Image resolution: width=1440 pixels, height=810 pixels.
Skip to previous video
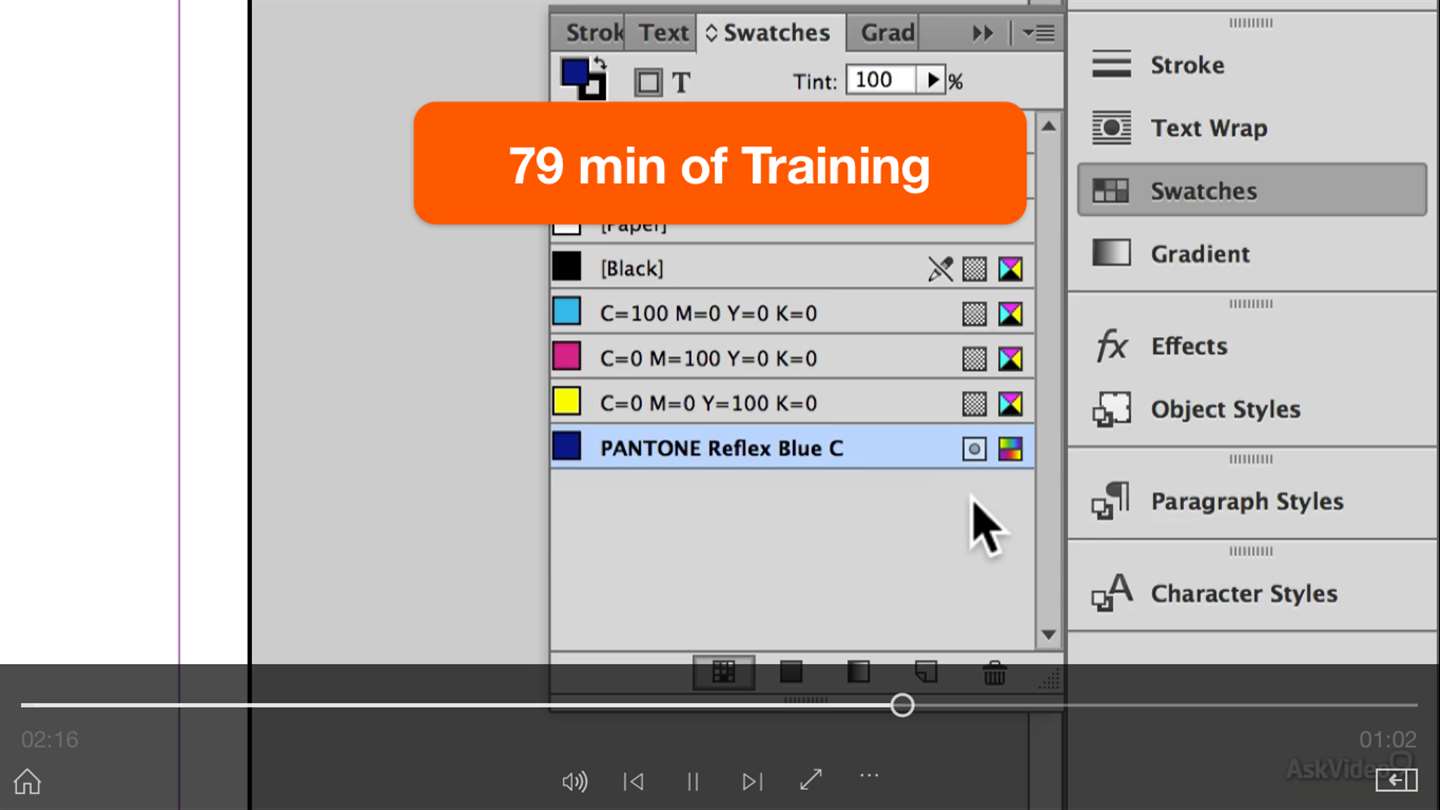tap(633, 781)
